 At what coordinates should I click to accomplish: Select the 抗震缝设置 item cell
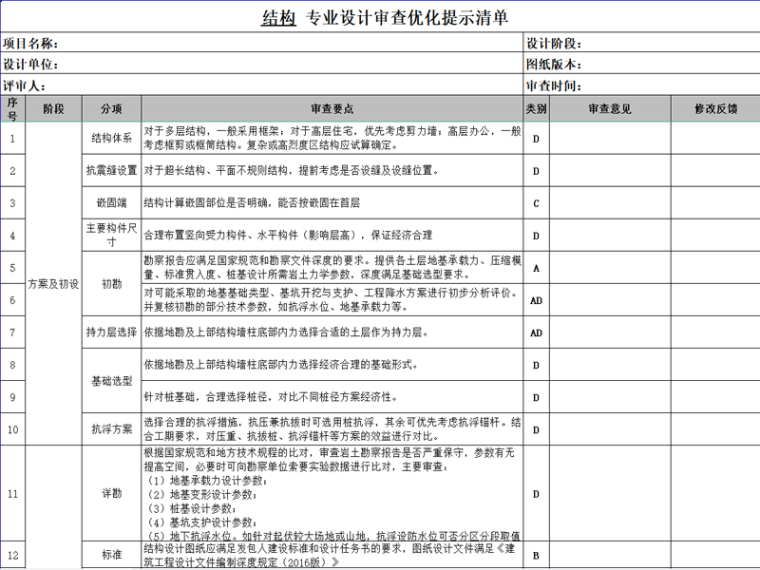pyautogui.click(x=111, y=171)
